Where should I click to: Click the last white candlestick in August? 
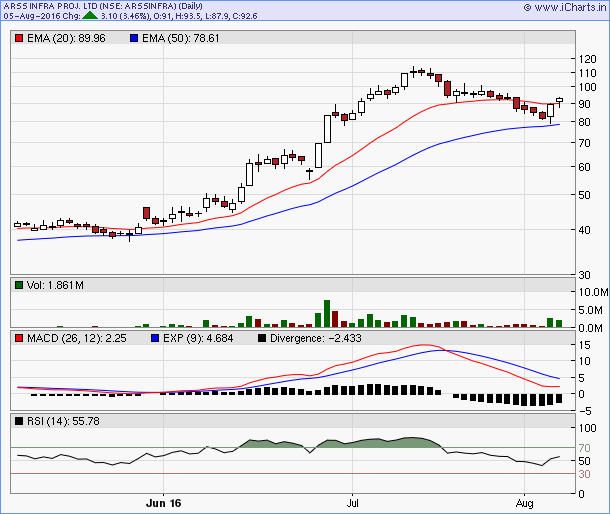[x=559, y=100]
